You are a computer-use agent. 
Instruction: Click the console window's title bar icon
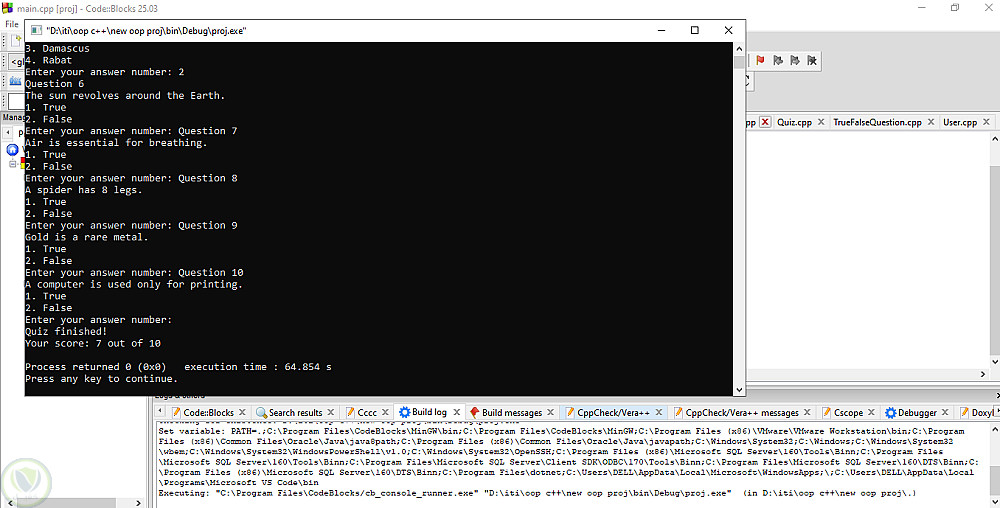pyautogui.click(x=36, y=31)
